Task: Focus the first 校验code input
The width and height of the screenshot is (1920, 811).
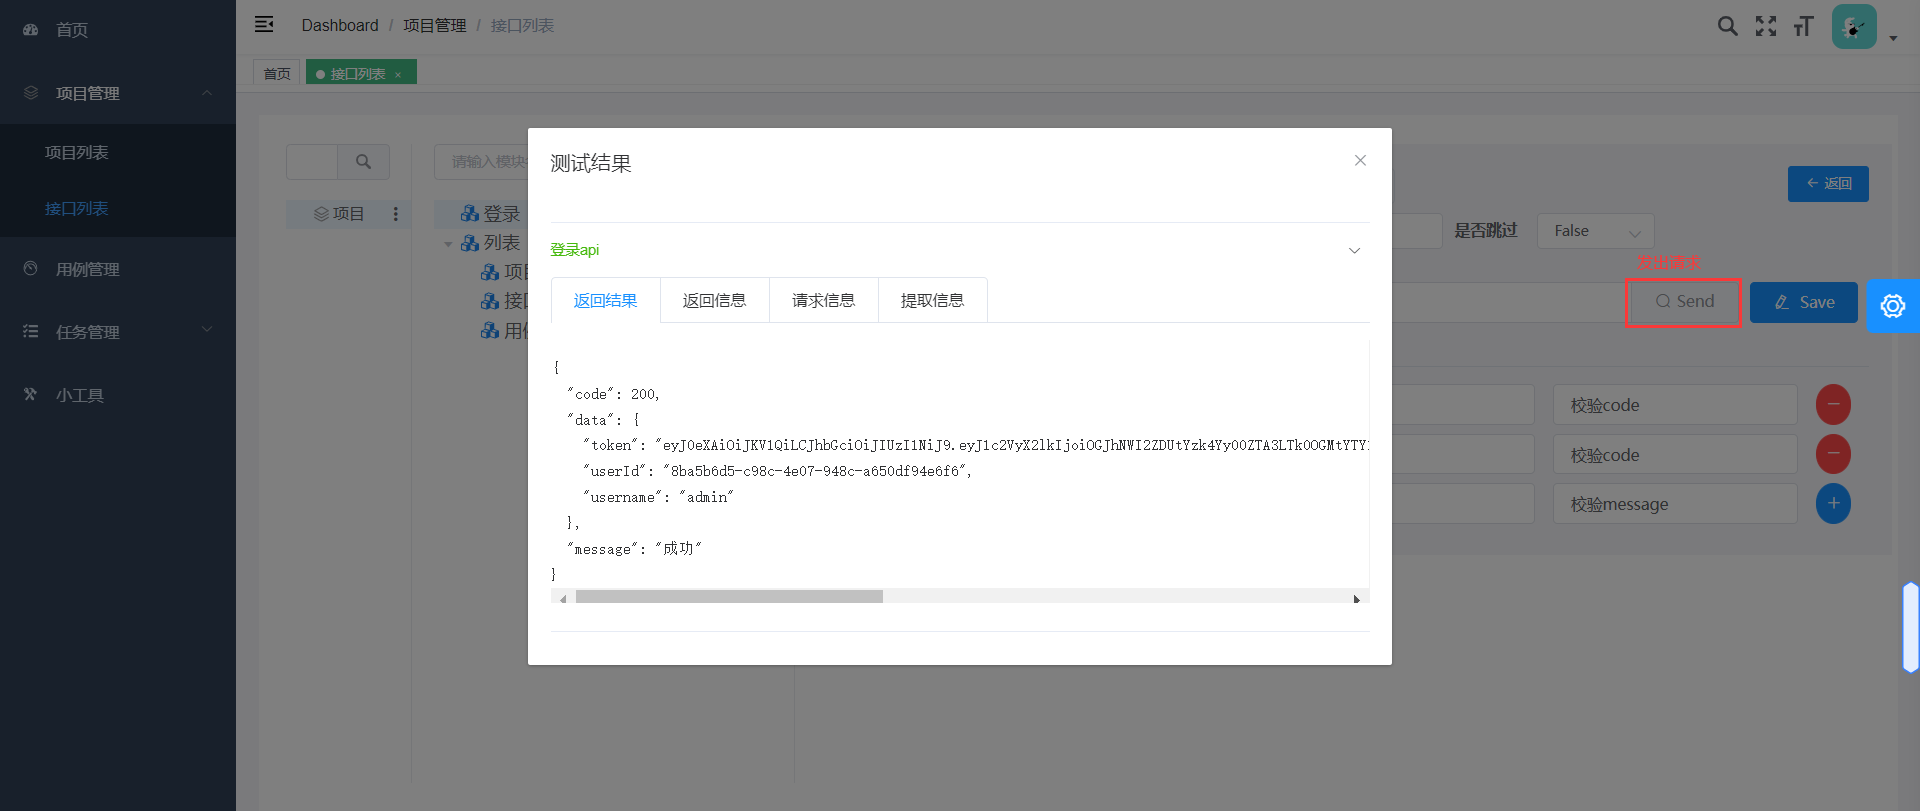Action: point(1675,405)
